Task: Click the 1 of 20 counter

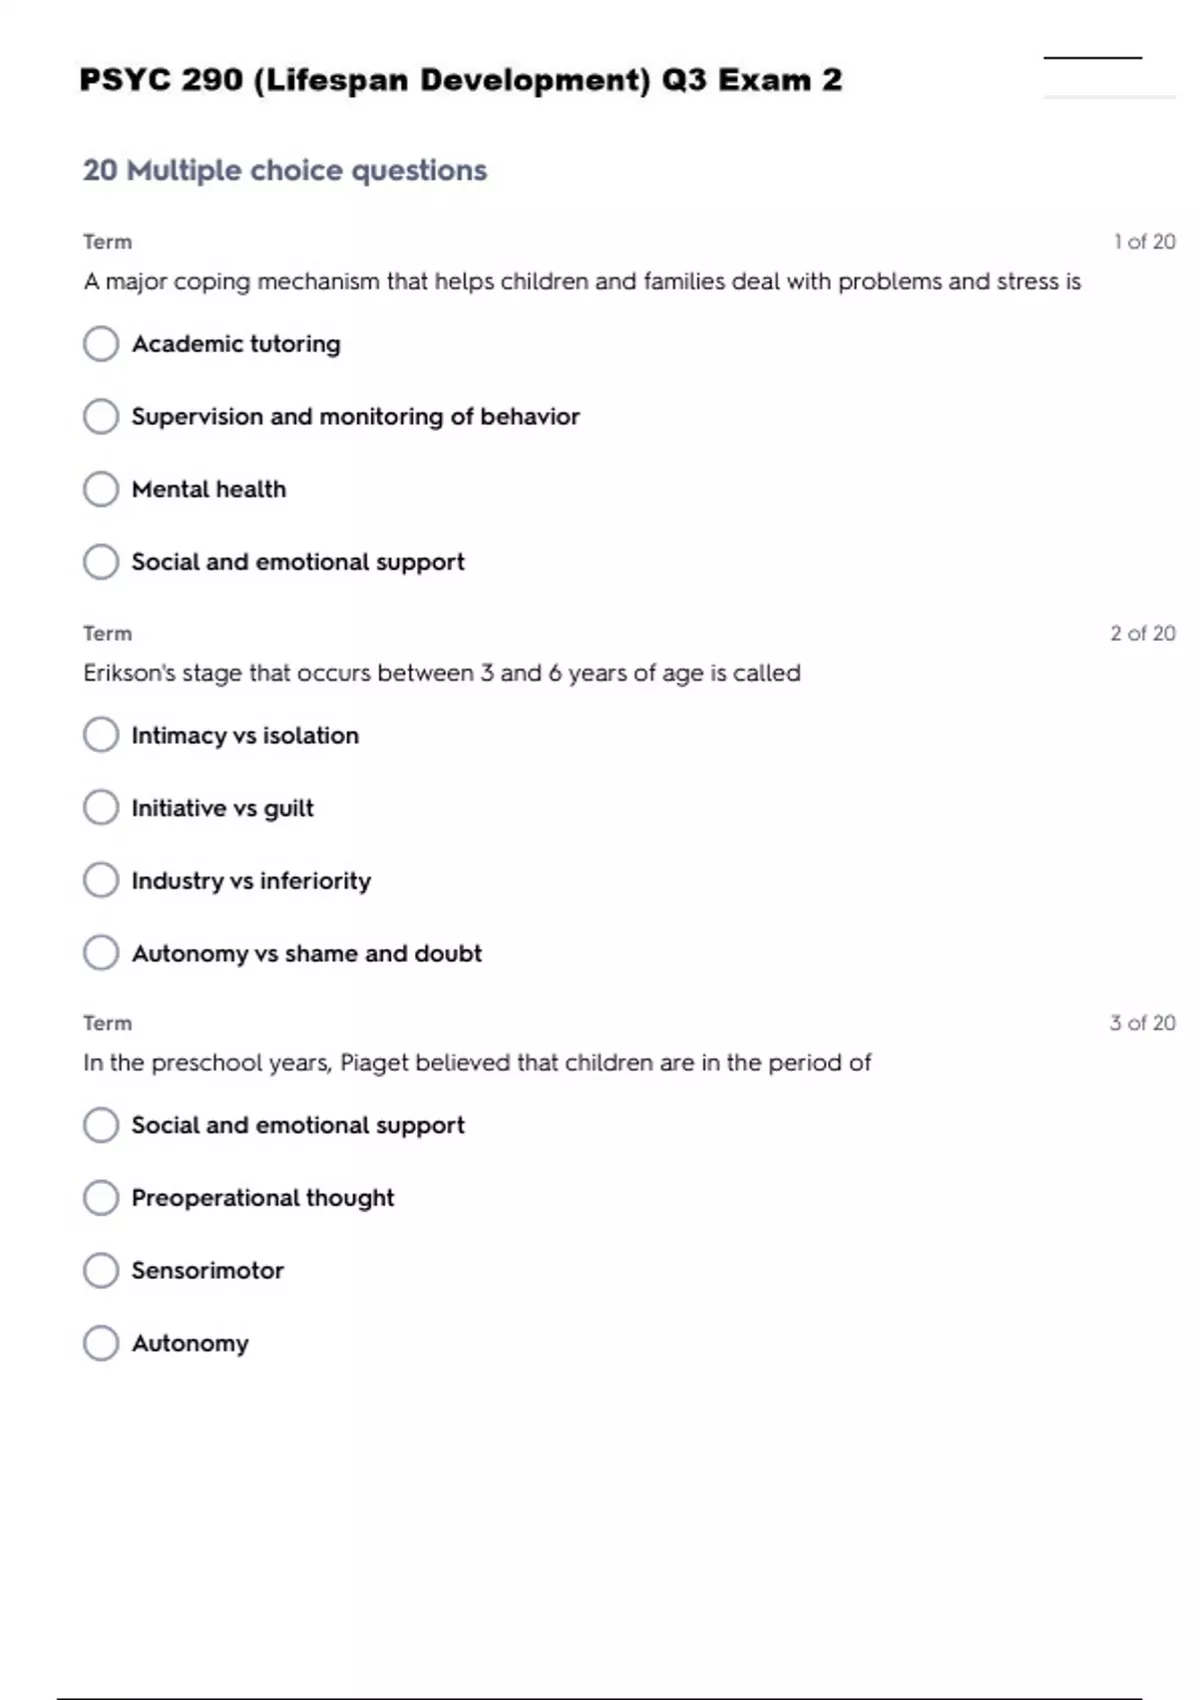Action: [1144, 242]
